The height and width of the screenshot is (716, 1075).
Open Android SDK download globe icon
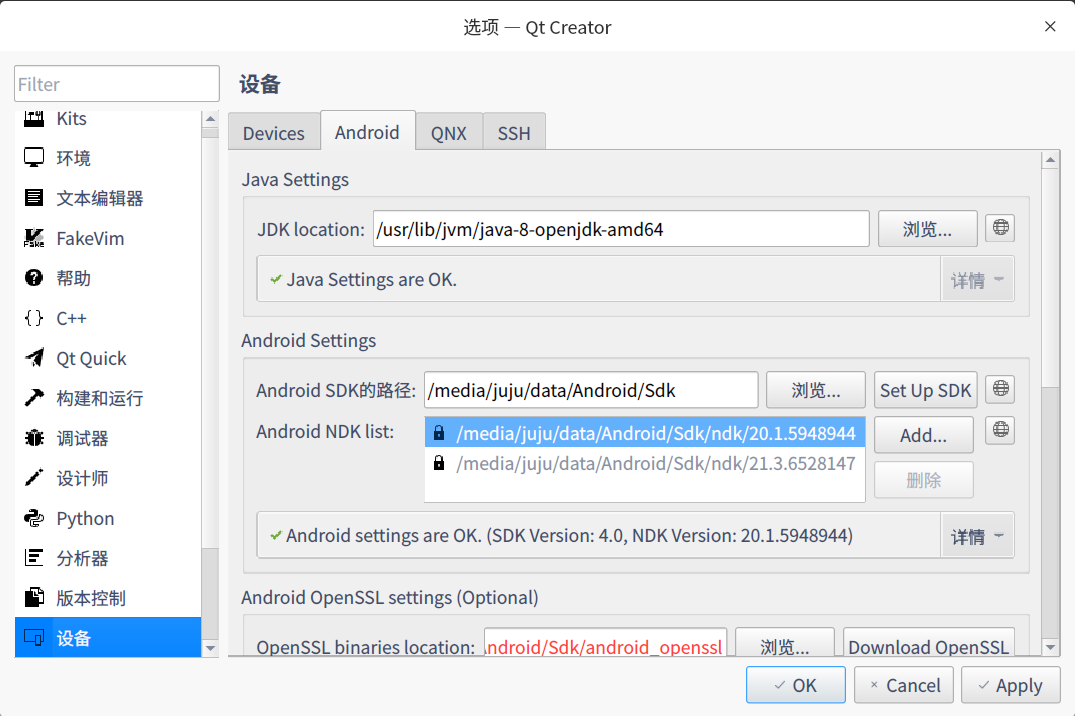tap(1000, 389)
